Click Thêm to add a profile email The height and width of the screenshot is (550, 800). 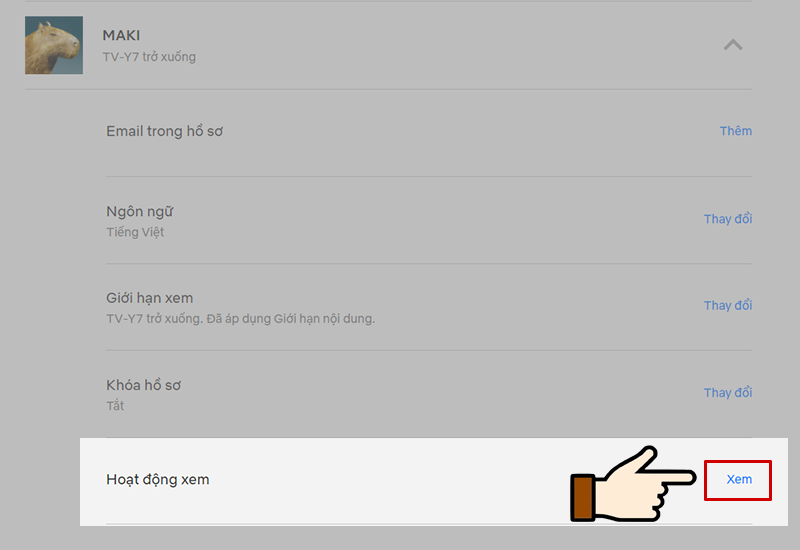point(736,131)
